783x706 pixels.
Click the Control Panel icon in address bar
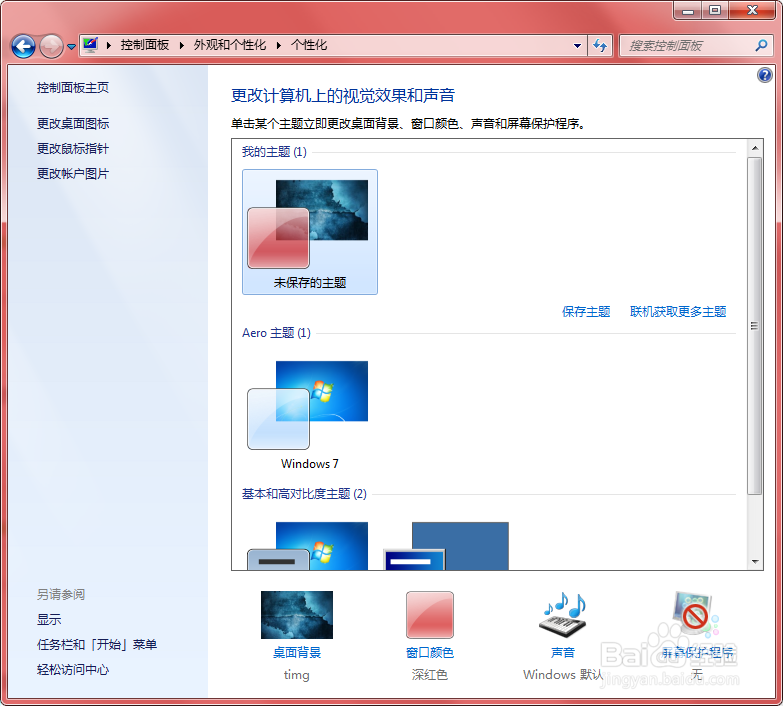pyautogui.click(x=90, y=45)
